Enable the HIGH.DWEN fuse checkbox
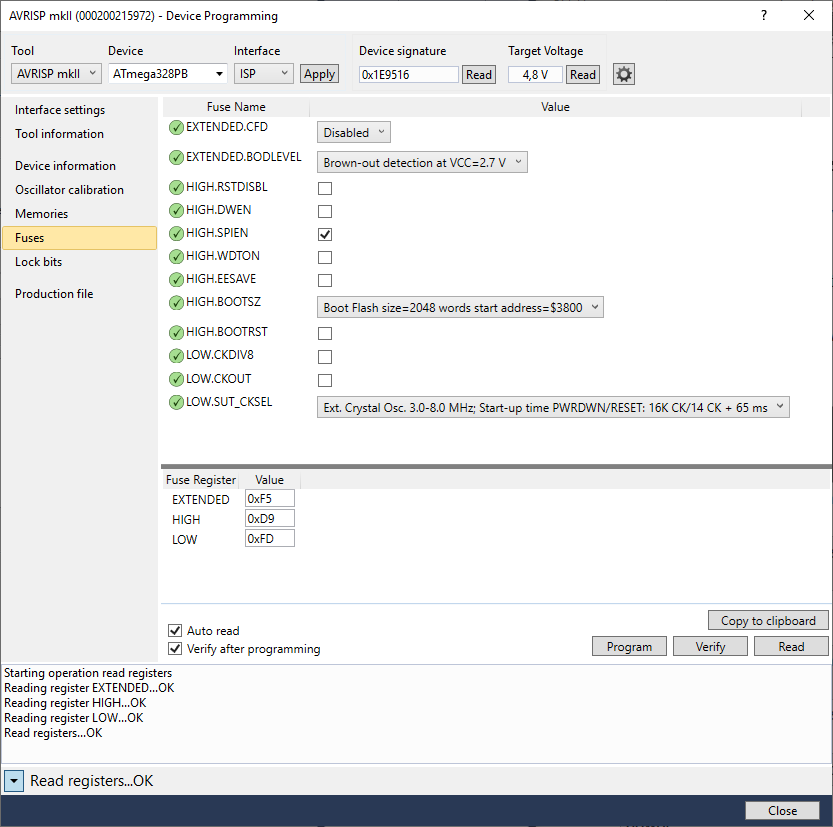 pyautogui.click(x=325, y=211)
